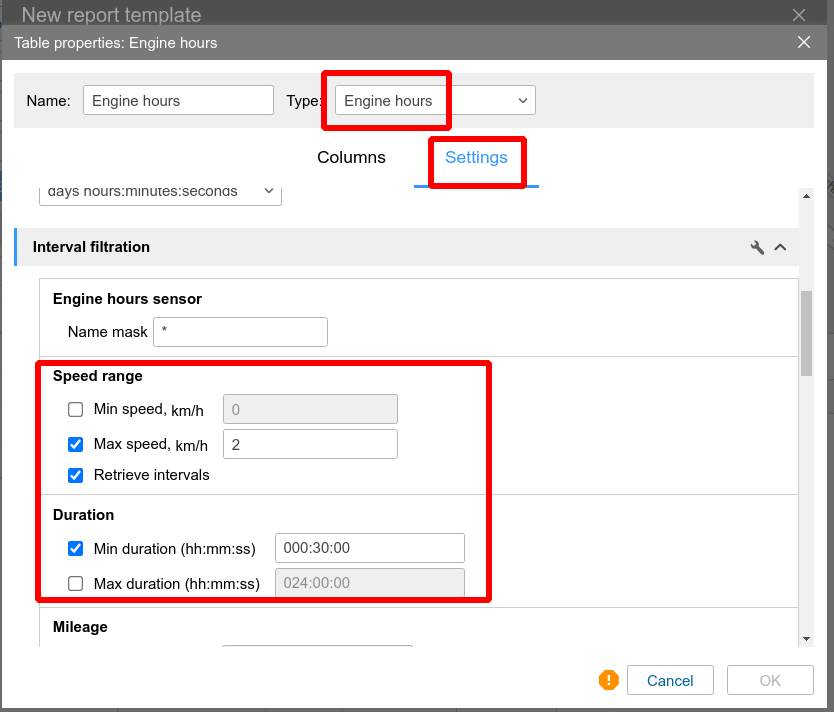Select the Settings tab
Viewport: 834px width, 712px height.
pyautogui.click(x=476, y=158)
